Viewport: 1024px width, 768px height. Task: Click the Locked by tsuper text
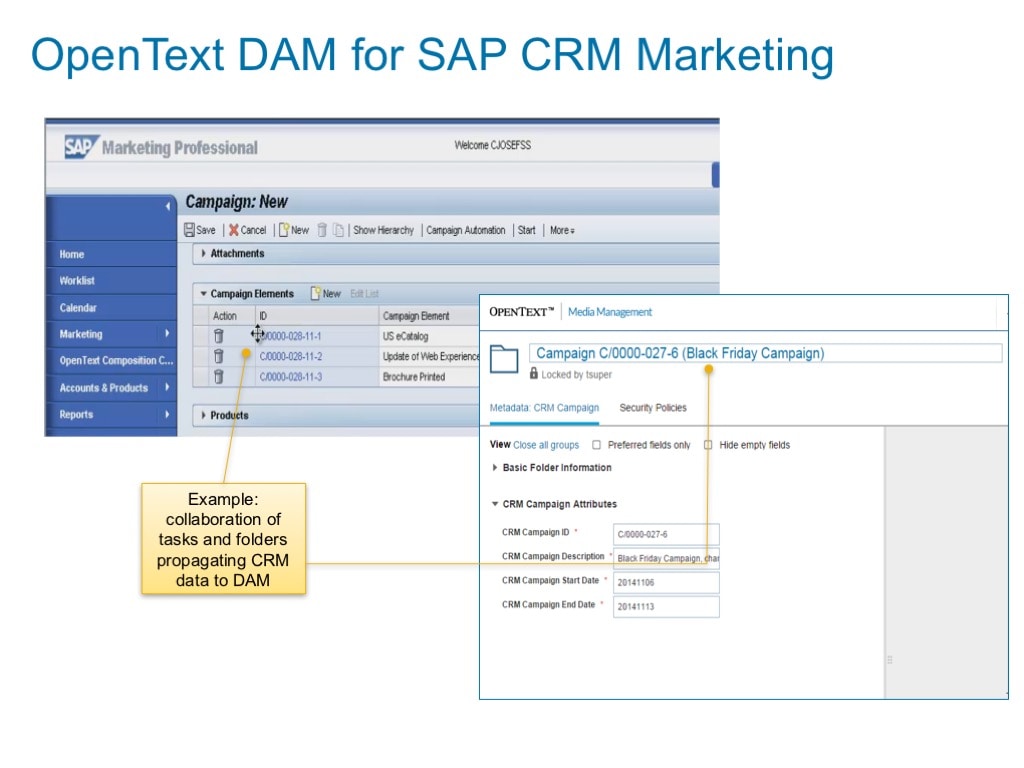(x=577, y=374)
